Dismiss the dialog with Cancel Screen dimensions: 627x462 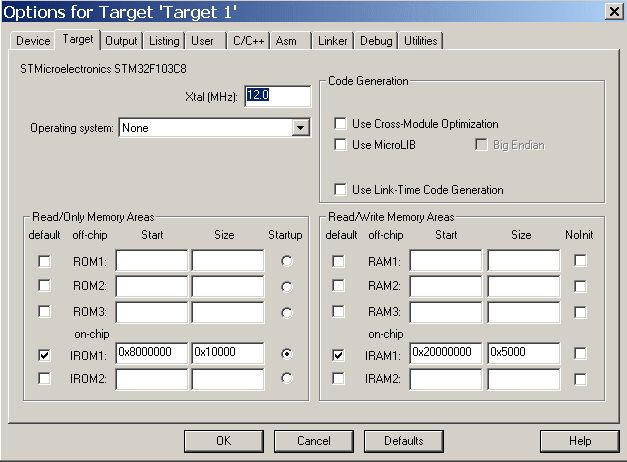(x=314, y=441)
